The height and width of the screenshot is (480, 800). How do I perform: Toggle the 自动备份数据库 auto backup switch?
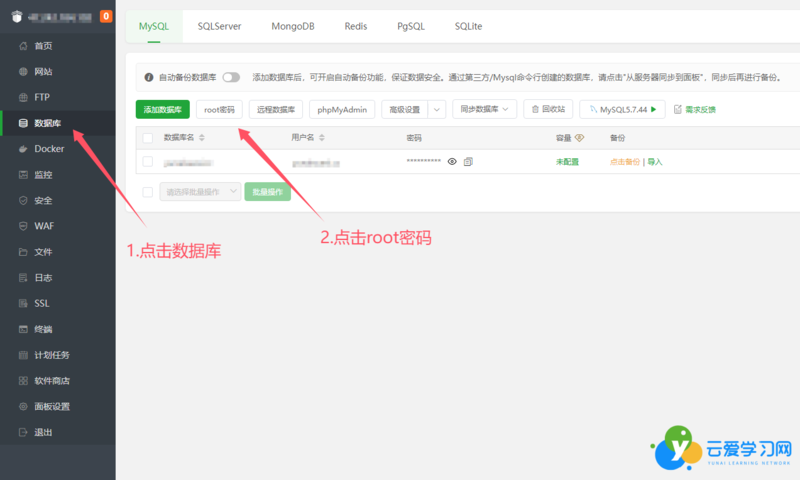pyautogui.click(x=231, y=77)
